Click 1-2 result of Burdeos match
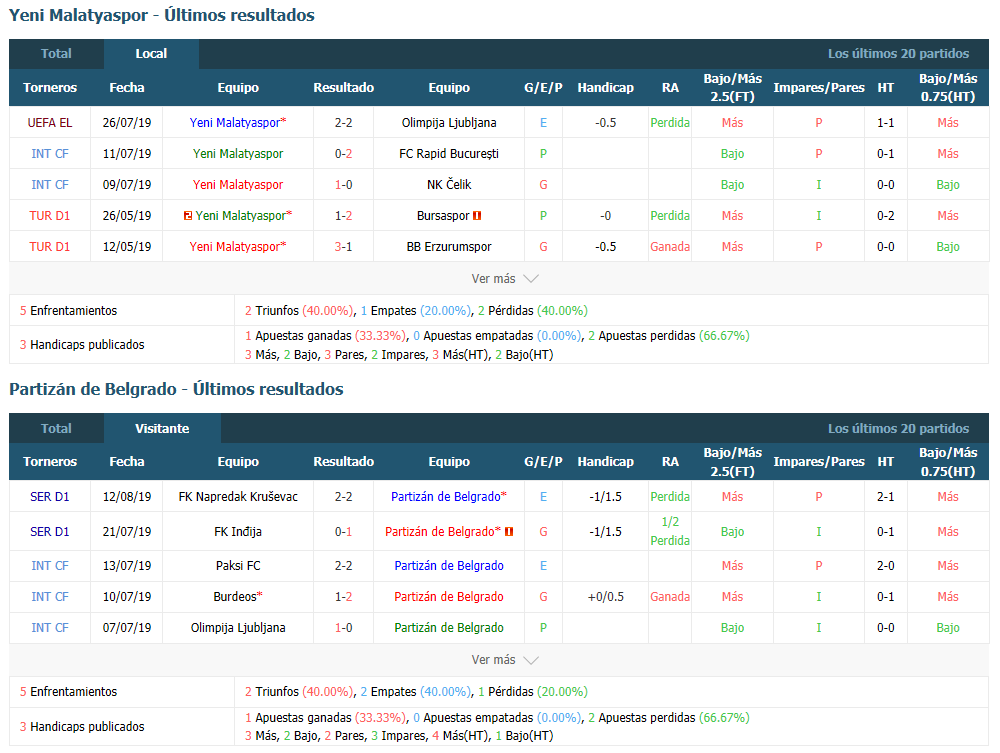The height and width of the screenshot is (753, 1000). (x=344, y=597)
